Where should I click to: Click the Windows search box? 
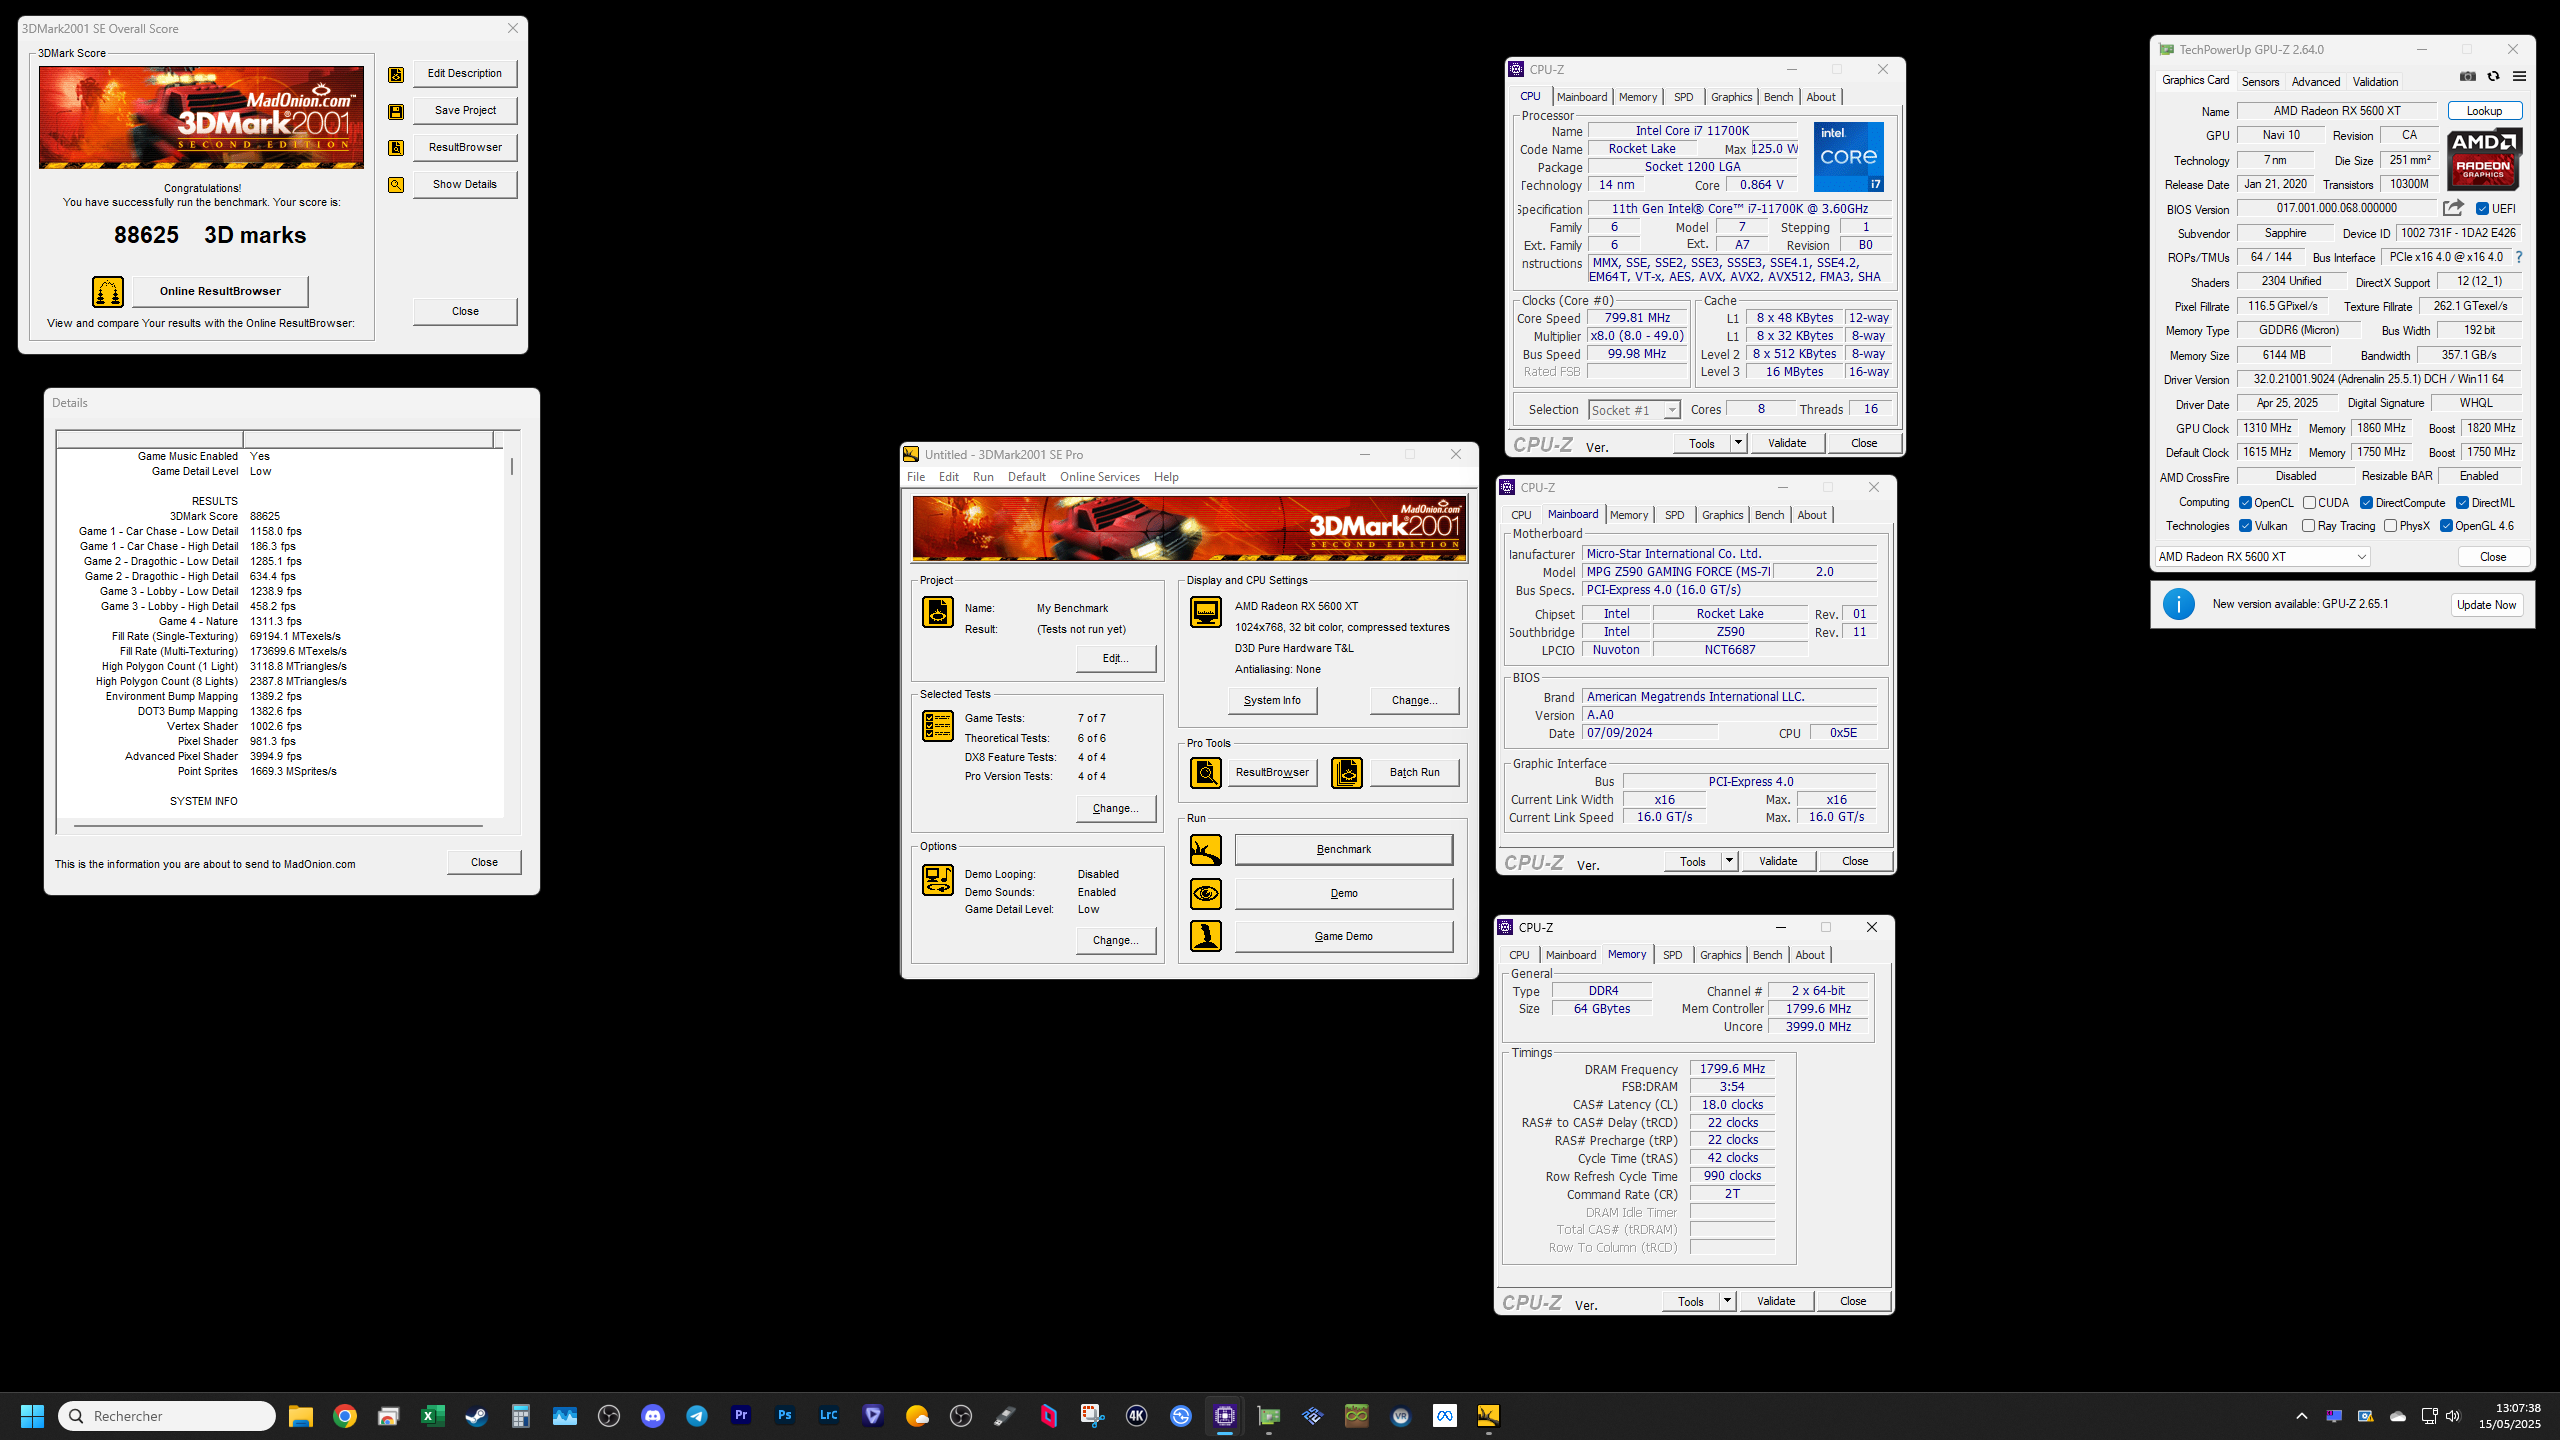coord(167,1416)
